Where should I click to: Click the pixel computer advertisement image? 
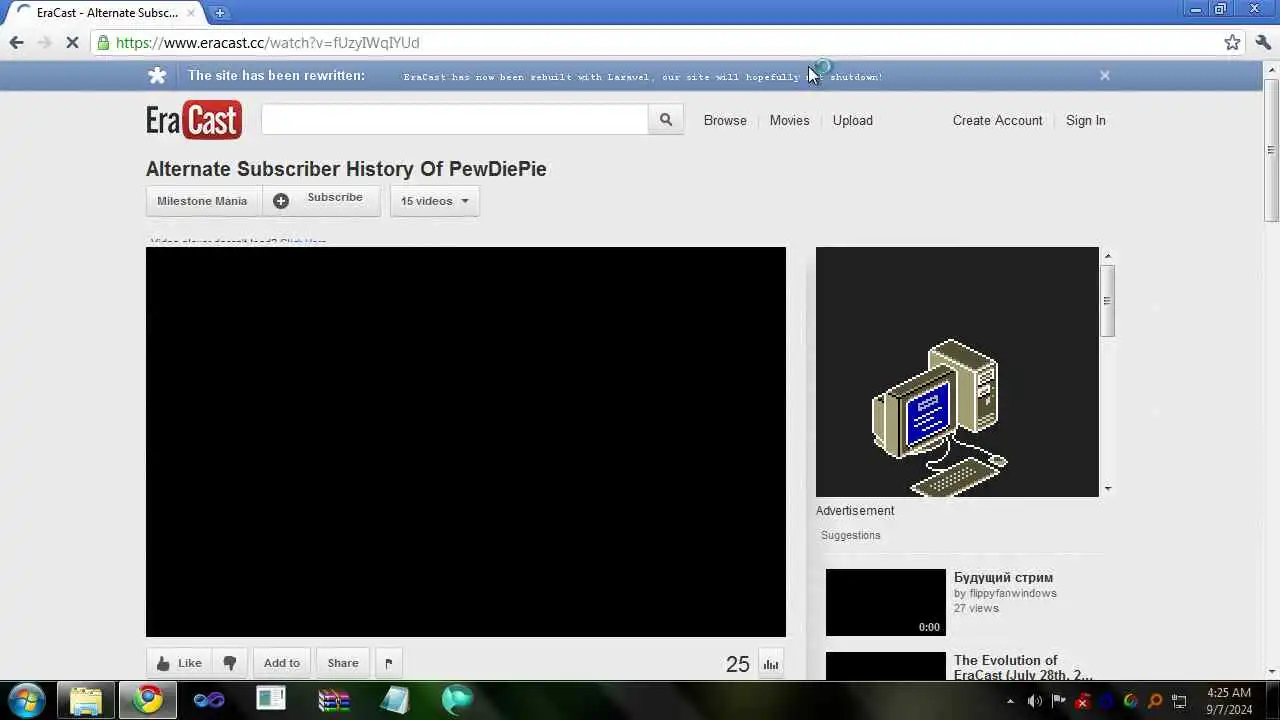coord(957,372)
